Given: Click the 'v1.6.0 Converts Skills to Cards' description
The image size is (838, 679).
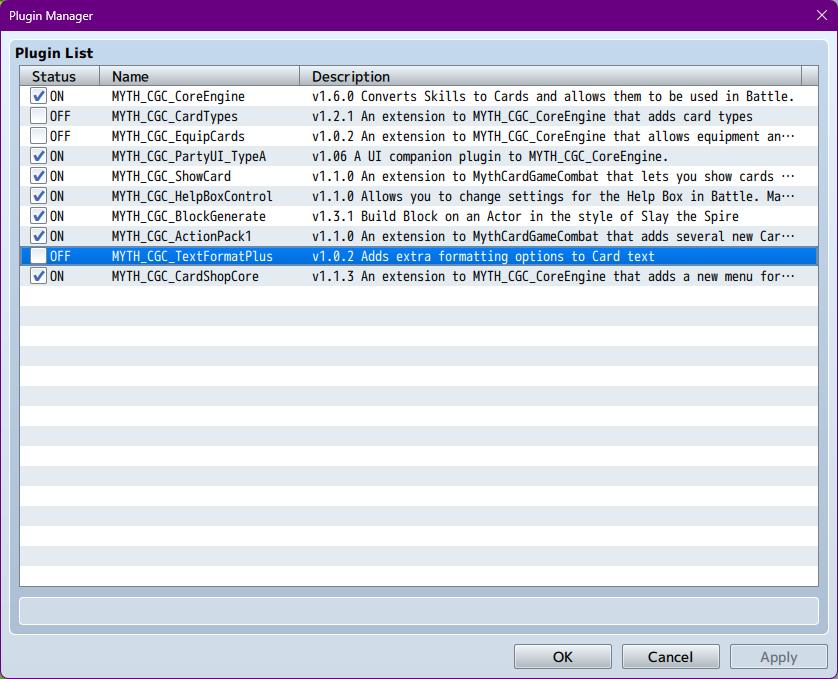Looking at the screenshot, I should pyautogui.click(x=553, y=96).
